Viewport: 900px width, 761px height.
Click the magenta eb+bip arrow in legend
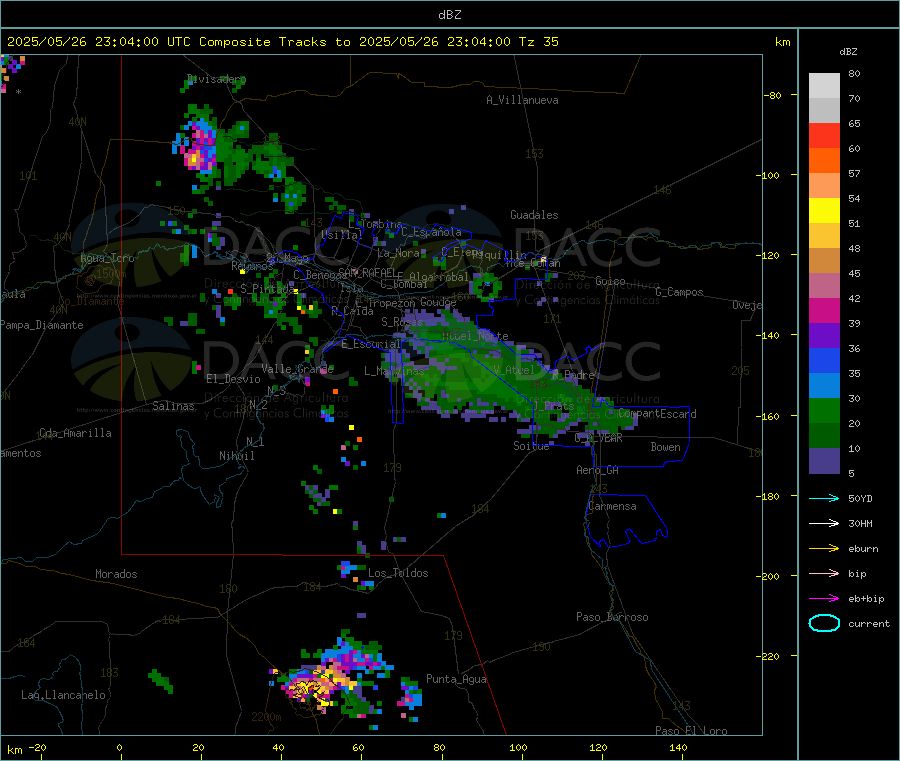click(x=824, y=599)
